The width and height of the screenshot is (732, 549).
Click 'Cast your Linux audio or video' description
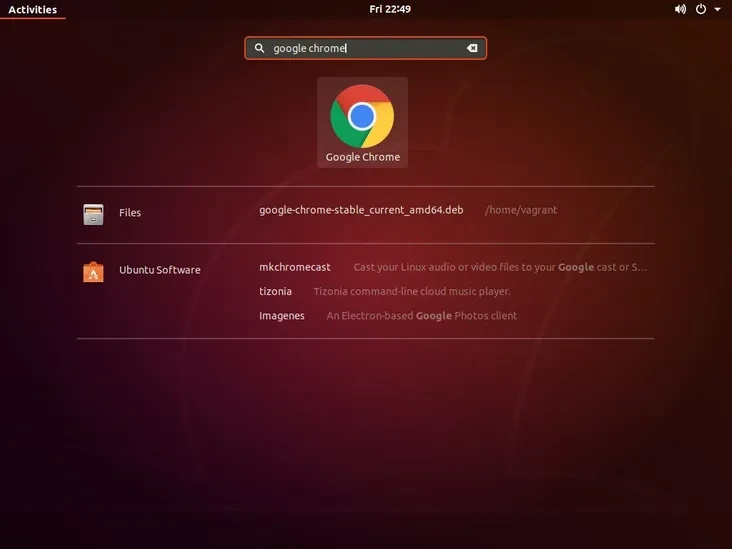tap(500, 267)
